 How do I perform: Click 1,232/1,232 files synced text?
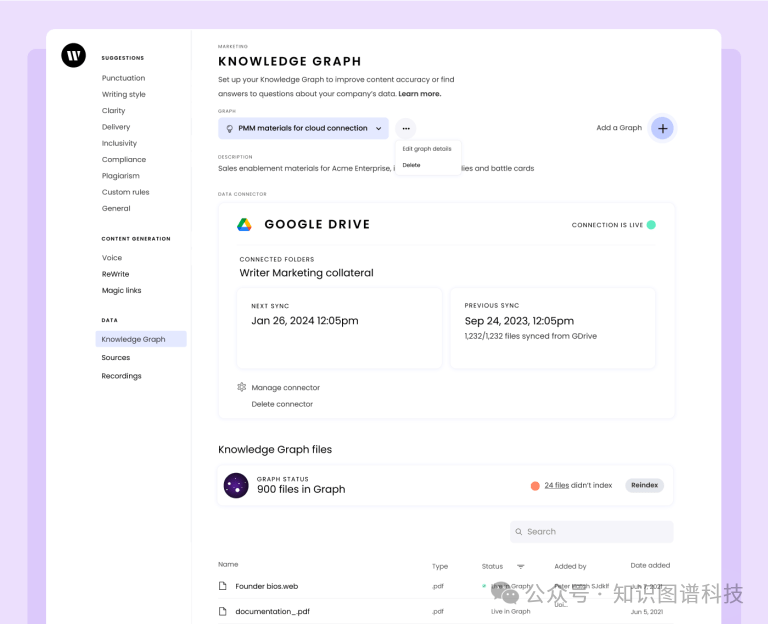(530, 336)
